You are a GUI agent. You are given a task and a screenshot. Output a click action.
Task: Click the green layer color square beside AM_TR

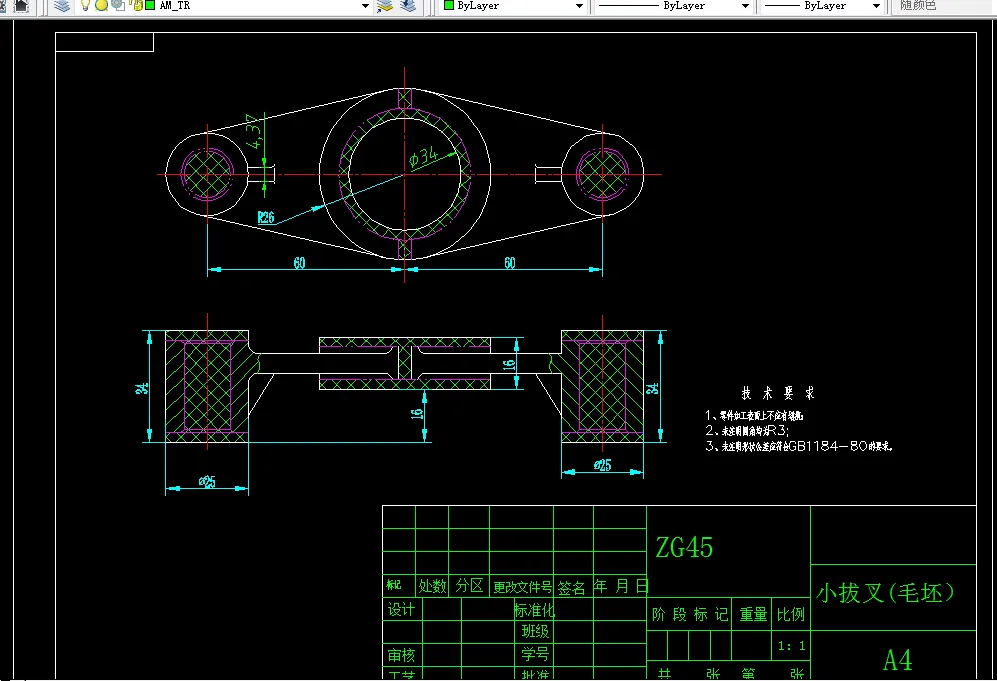(x=150, y=5)
